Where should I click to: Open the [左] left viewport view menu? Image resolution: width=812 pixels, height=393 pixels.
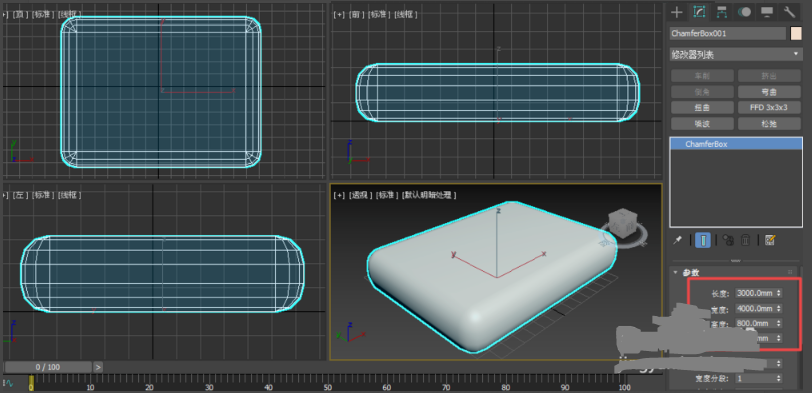[x=21, y=195]
